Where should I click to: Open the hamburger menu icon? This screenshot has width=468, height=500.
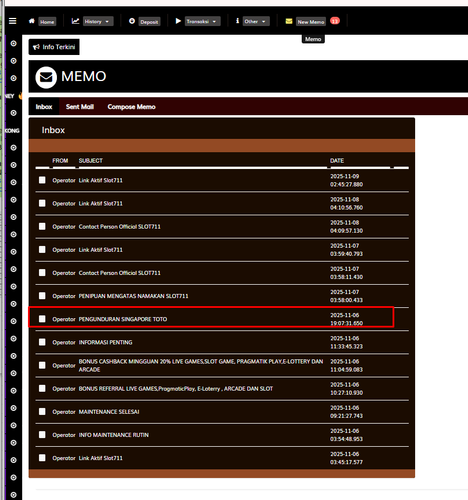(x=13, y=21)
